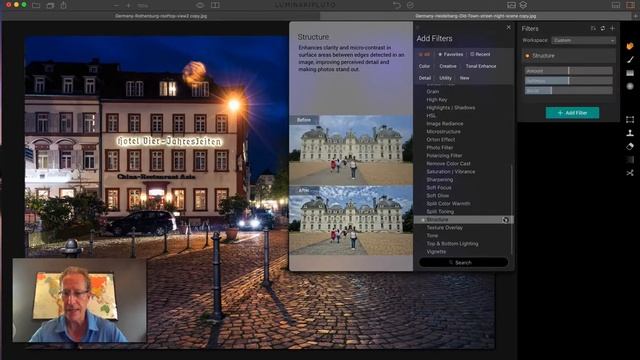Image resolution: width=640 pixels, height=360 pixels.
Task: Switch to the Germany-Rothenburg image tab
Action: pyautogui.click(x=161, y=16)
